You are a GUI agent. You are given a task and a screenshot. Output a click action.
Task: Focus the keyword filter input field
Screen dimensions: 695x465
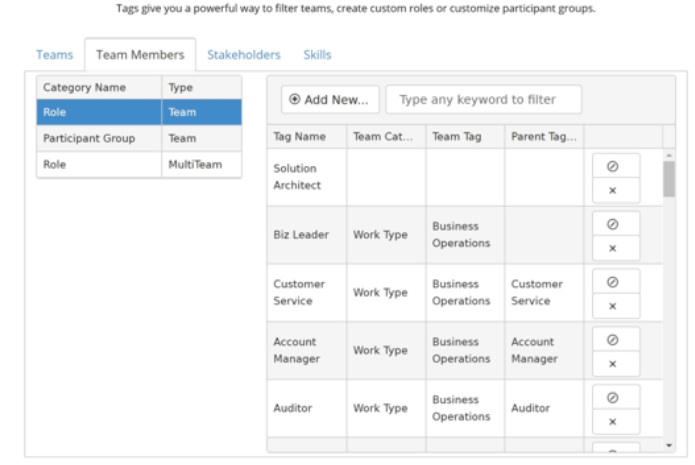[x=484, y=100]
